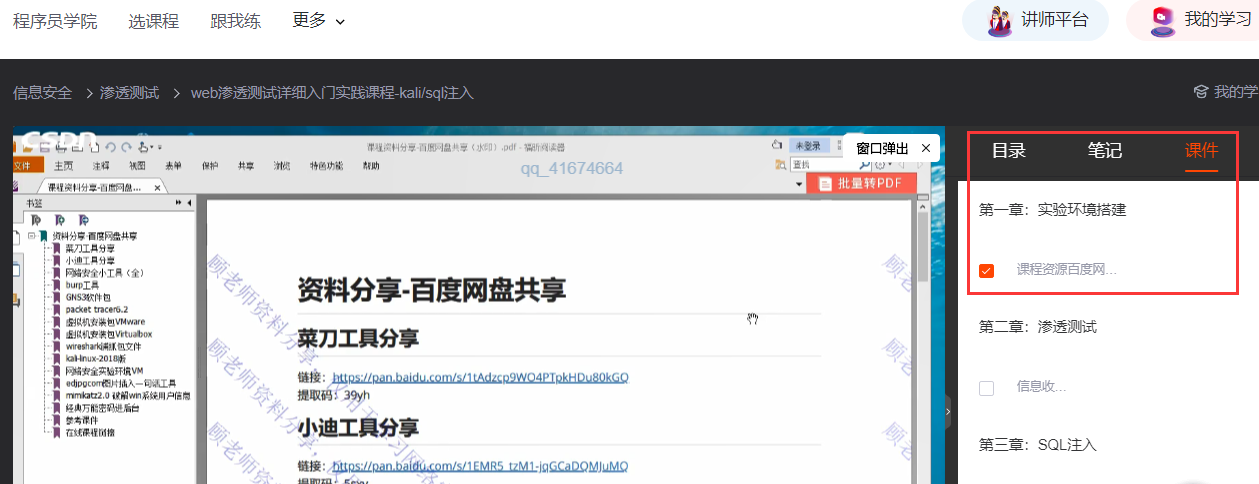Click the print icon in the quick toolbar
This screenshot has width=1259, height=484.
coord(61,147)
